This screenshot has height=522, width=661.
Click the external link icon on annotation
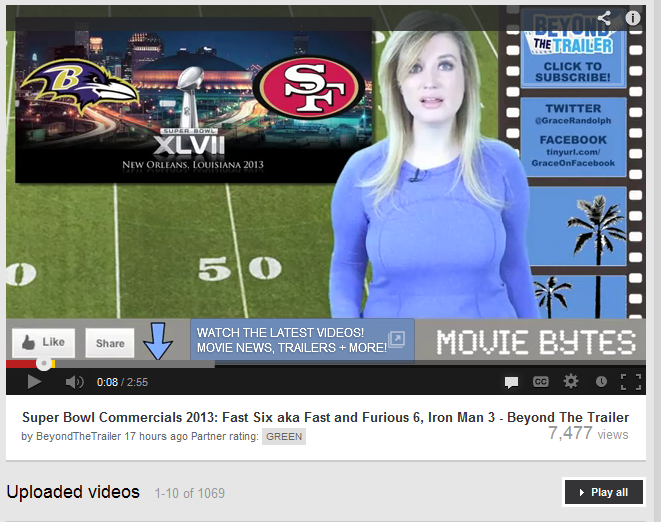coord(397,339)
